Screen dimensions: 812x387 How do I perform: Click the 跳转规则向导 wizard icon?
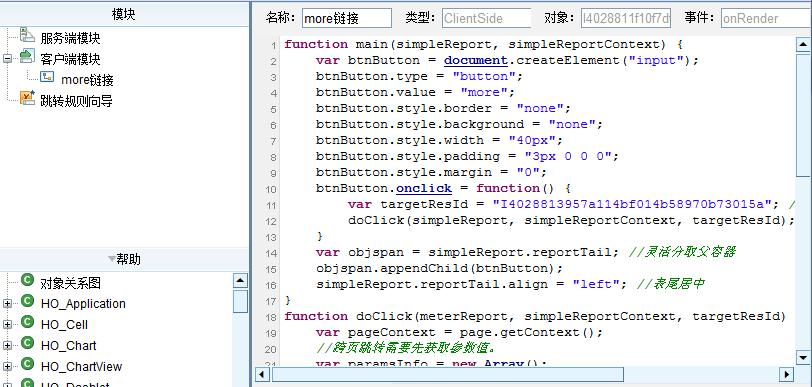(27, 98)
